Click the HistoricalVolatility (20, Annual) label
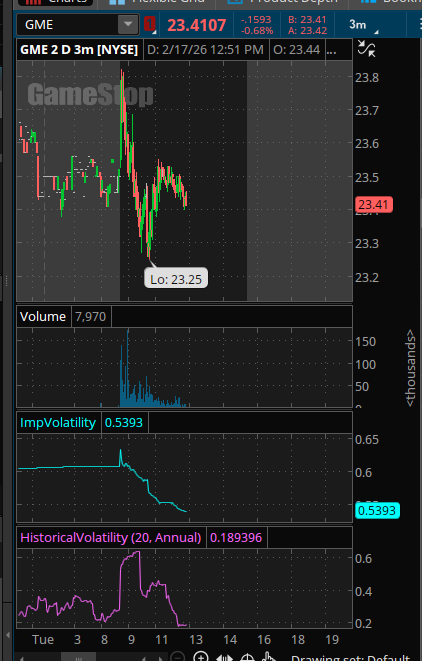This screenshot has width=422, height=661. coord(111,537)
